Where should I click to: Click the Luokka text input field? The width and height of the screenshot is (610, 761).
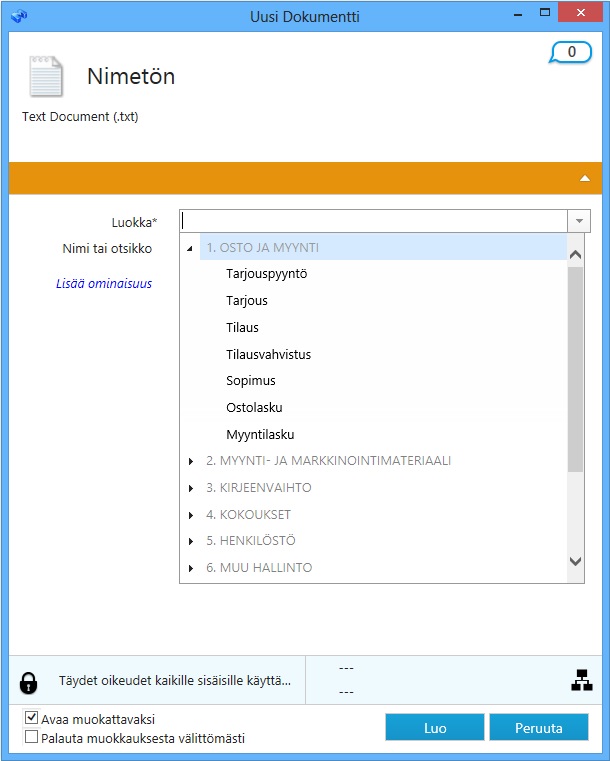[373, 221]
